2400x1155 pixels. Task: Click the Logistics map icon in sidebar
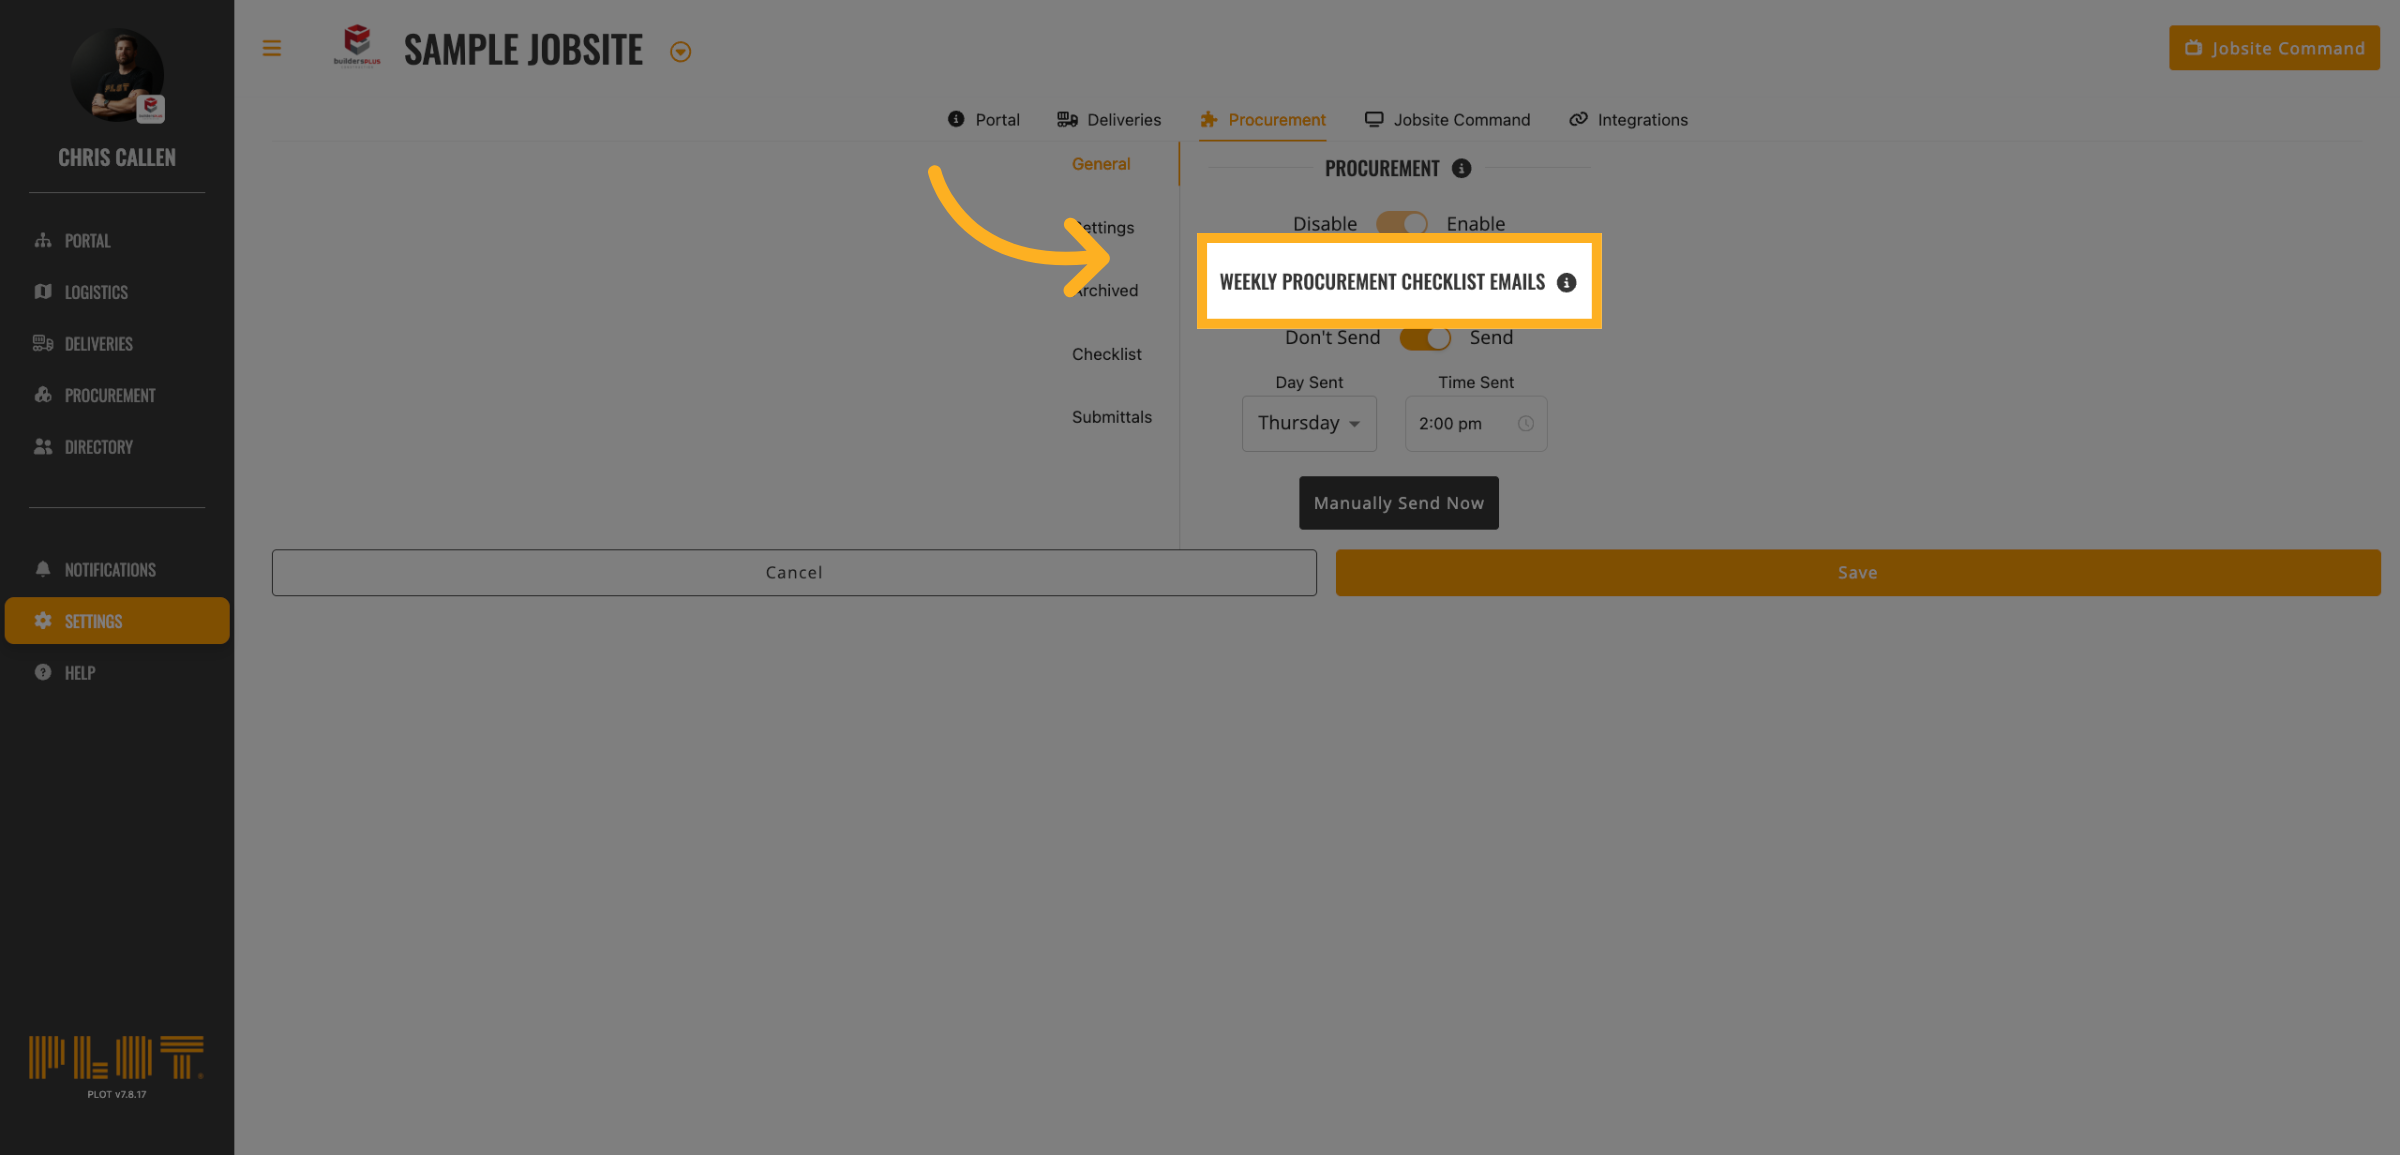point(43,292)
